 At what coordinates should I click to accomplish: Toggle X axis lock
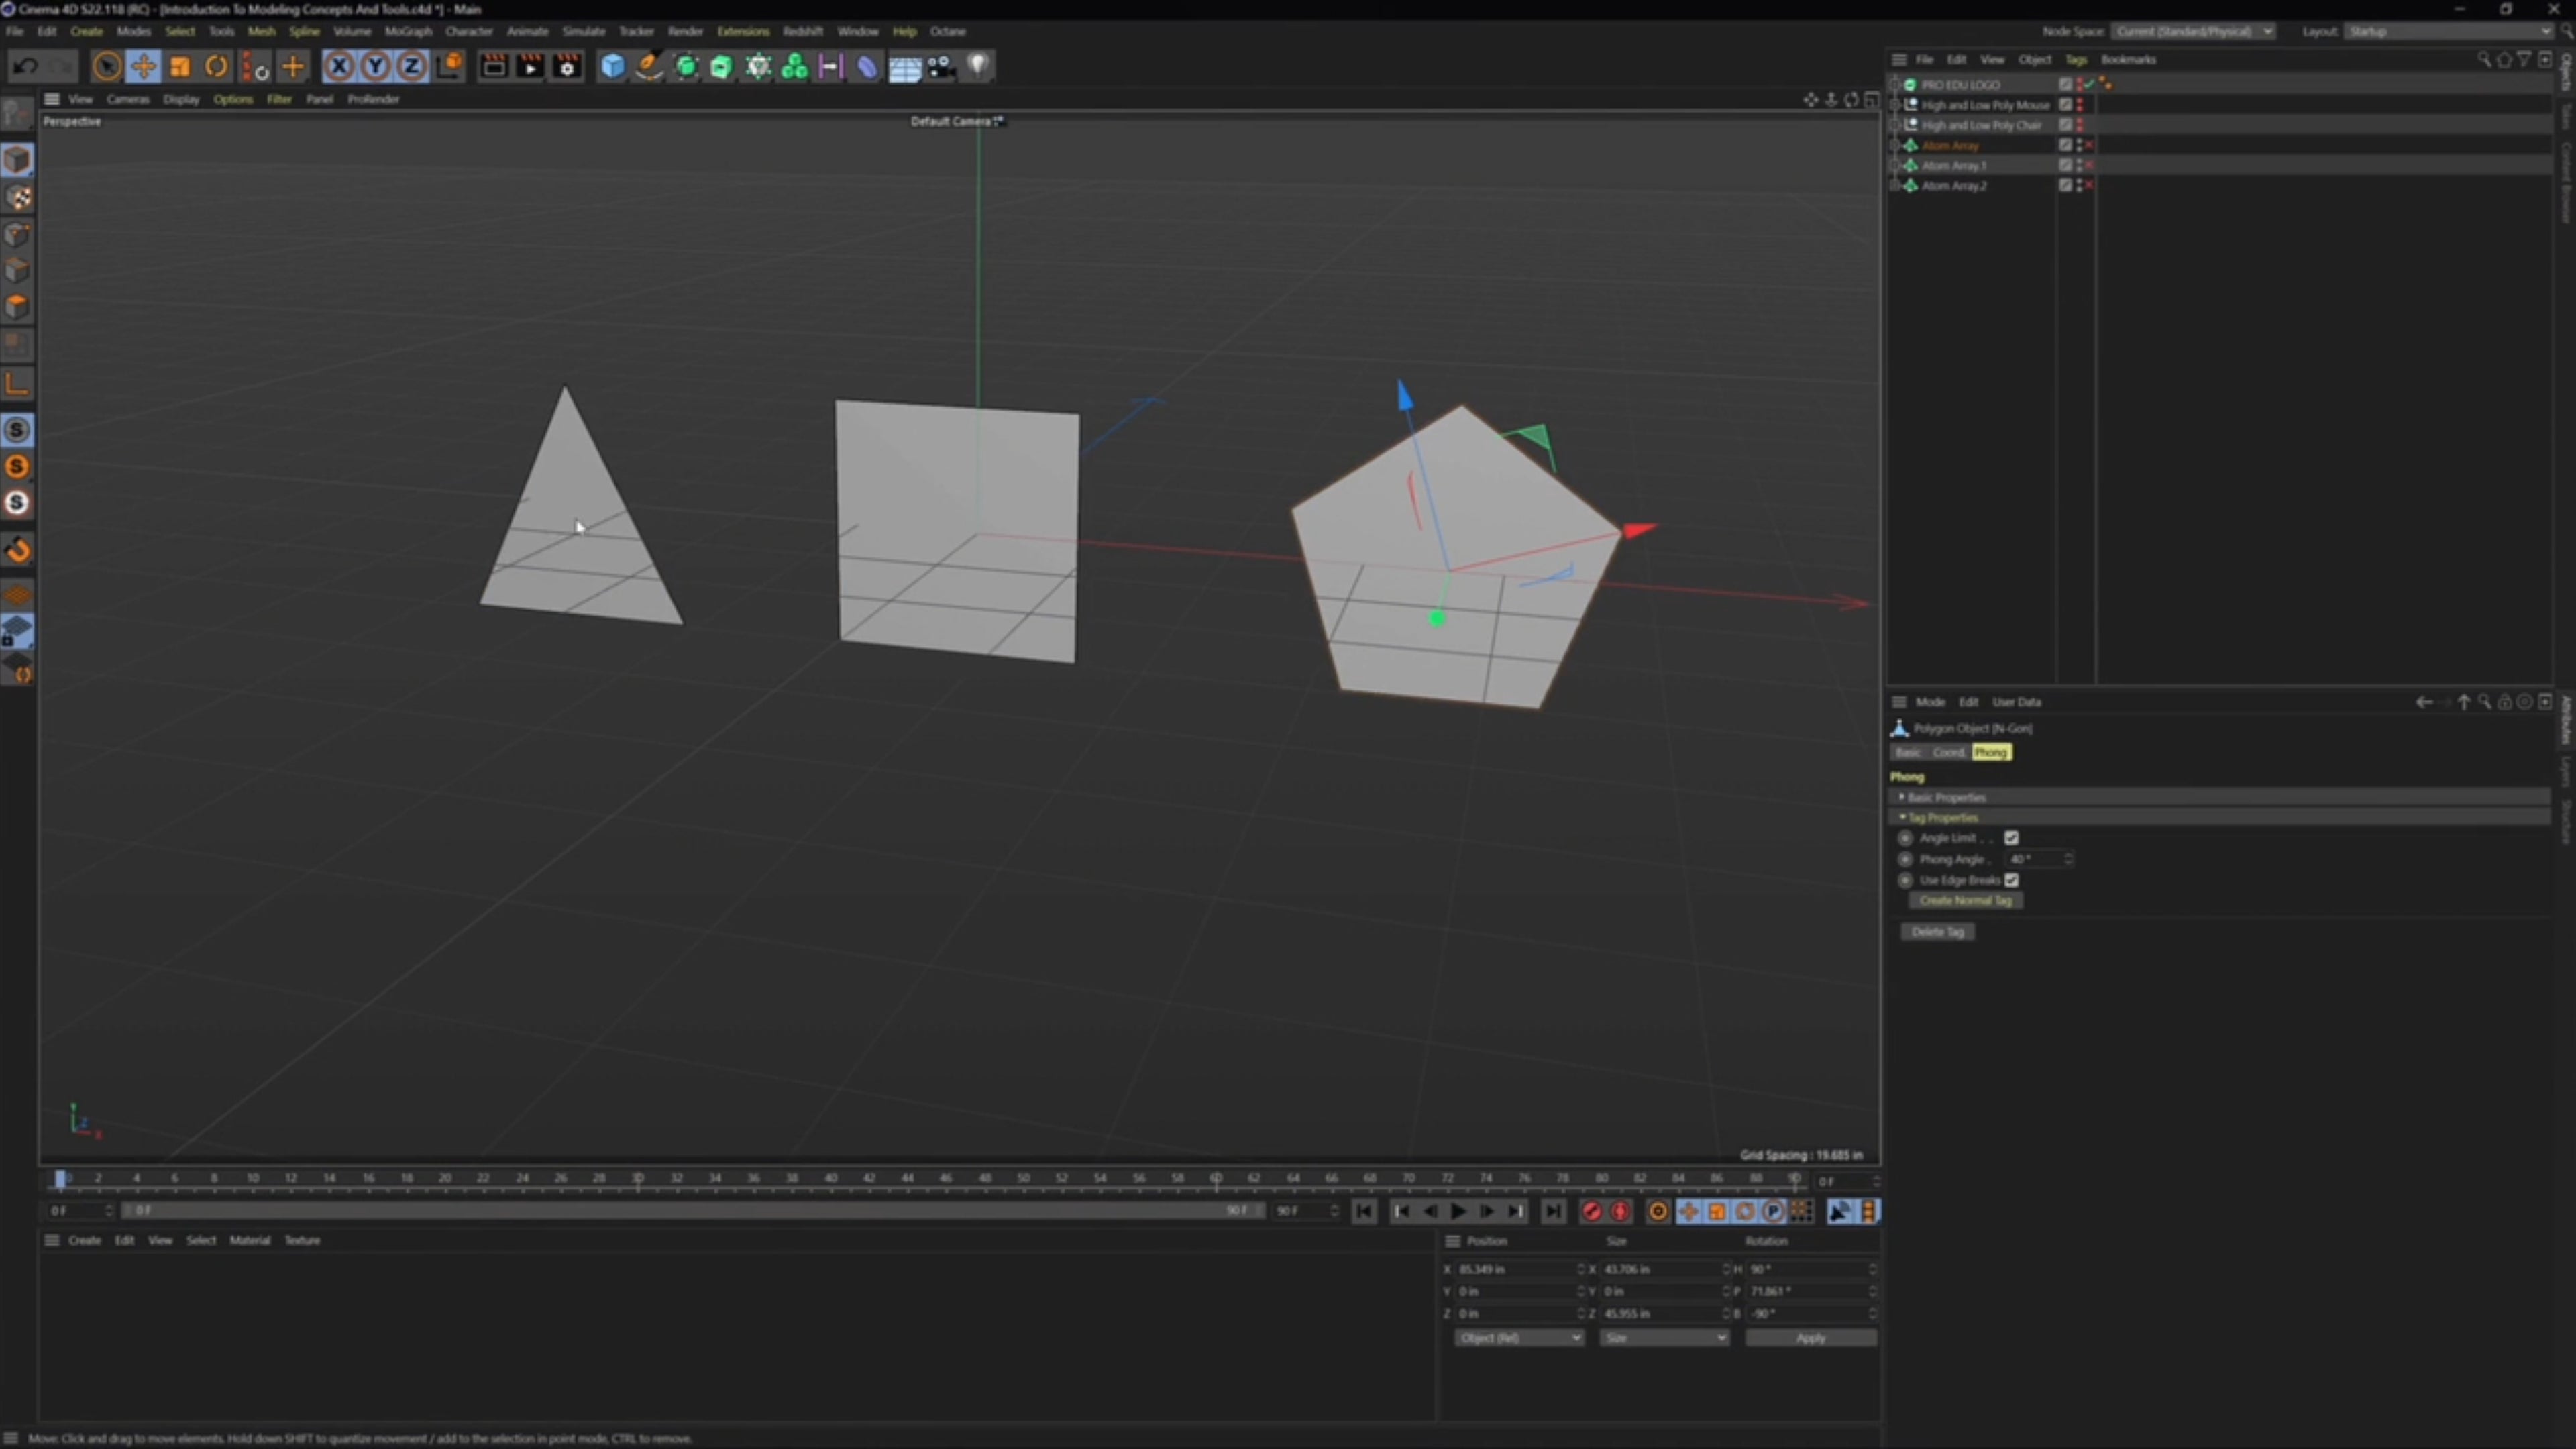pyautogui.click(x=339, y=67)
